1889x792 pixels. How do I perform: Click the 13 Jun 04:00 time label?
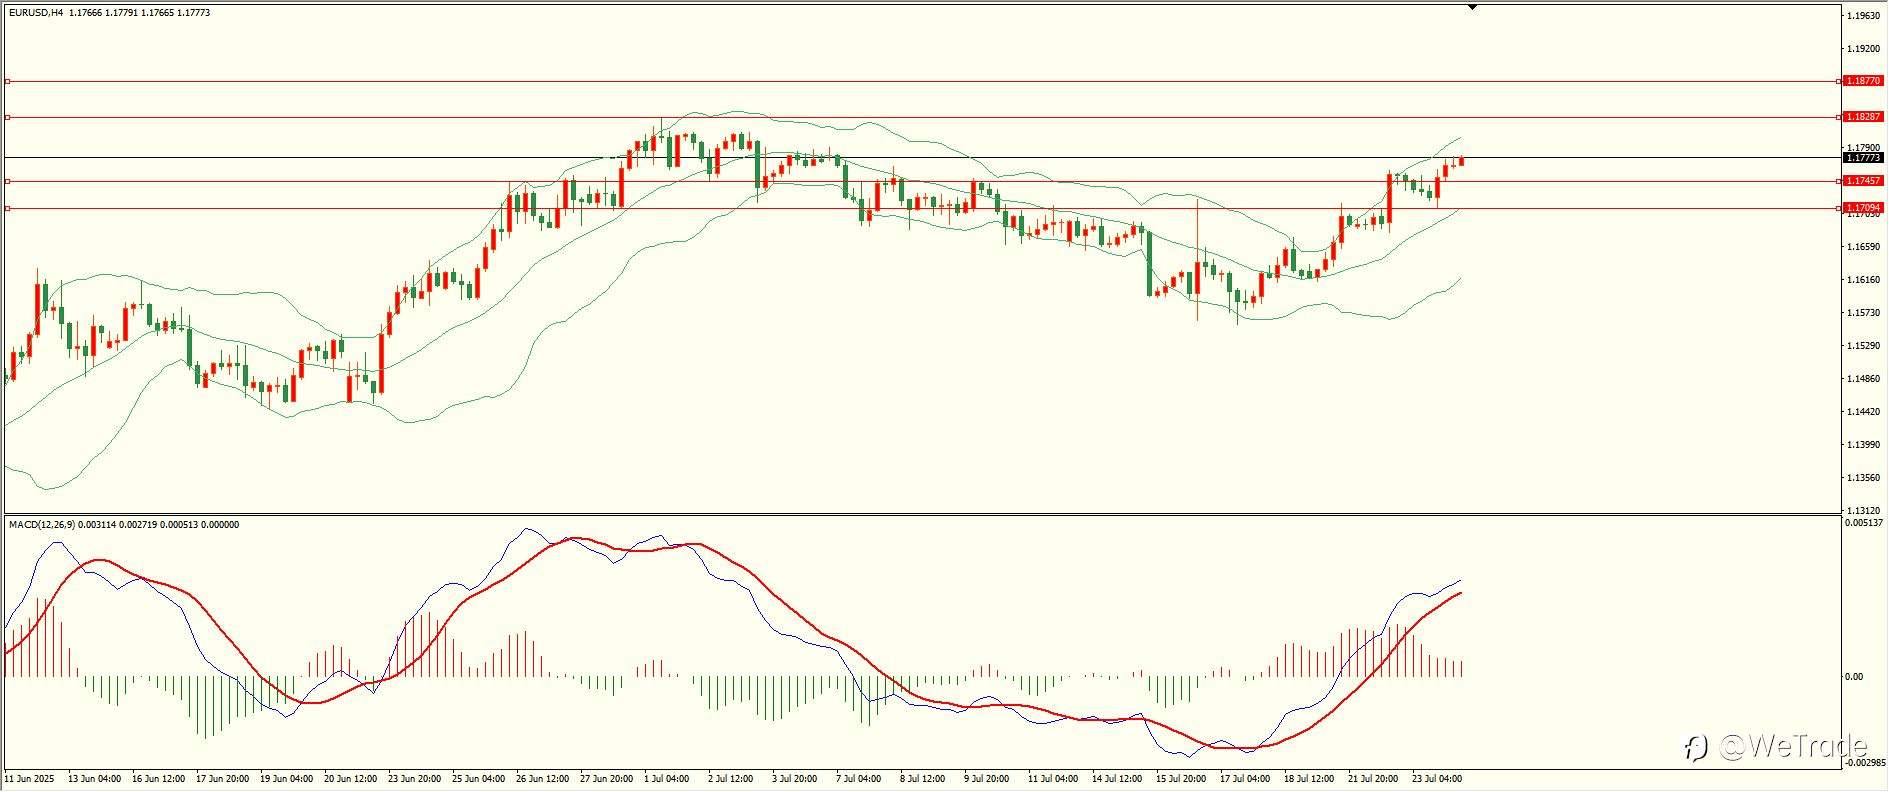95,779
